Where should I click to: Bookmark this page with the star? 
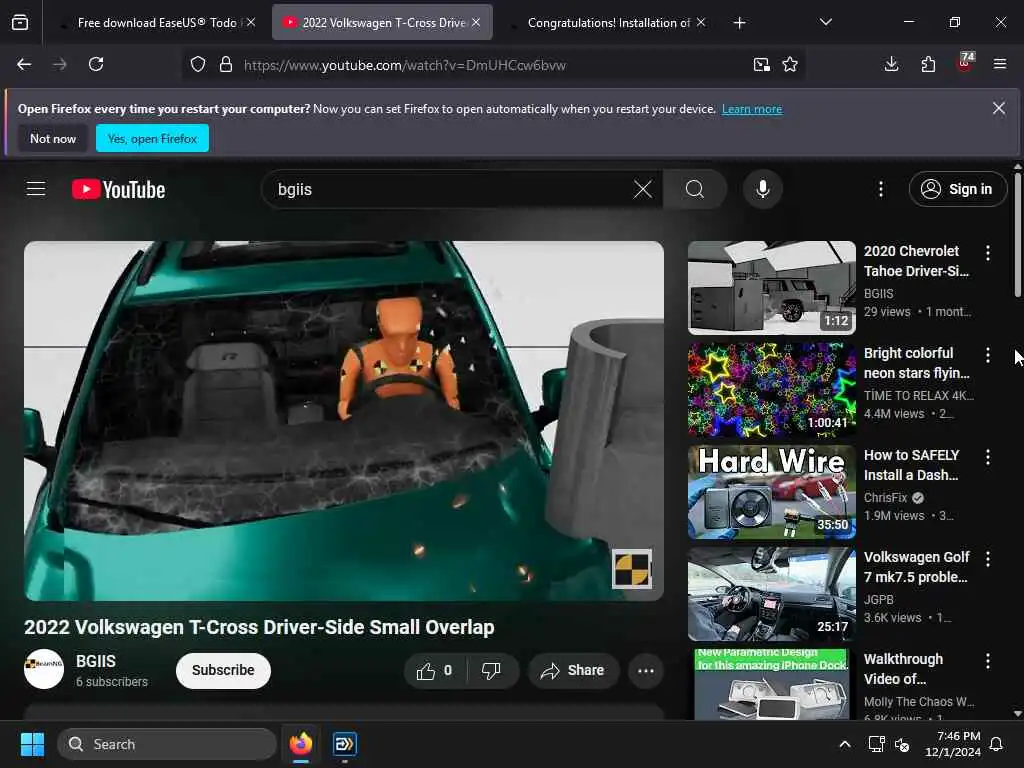coord(790,65)
